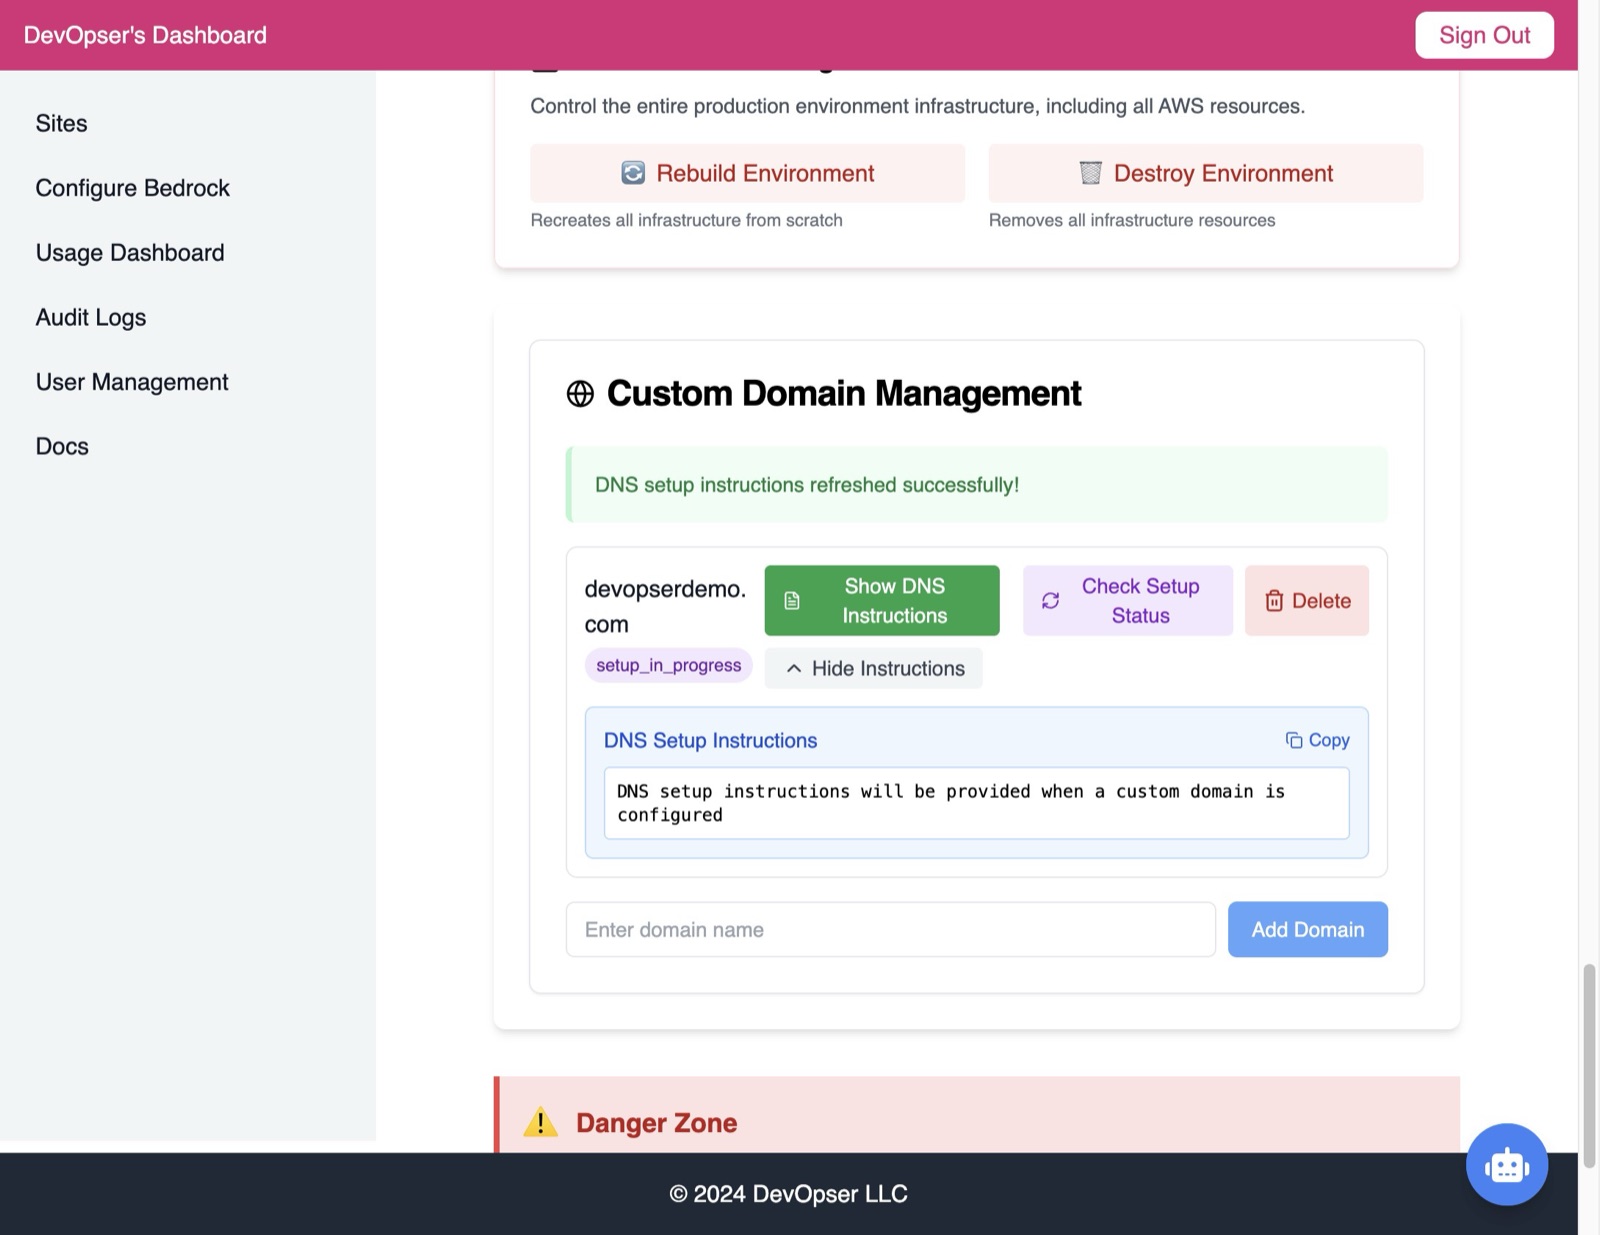The height and width of the screenshot is (1235, 1600).
Task: Open the Usage Dashboard sidebar item
Action: (130, 253)
